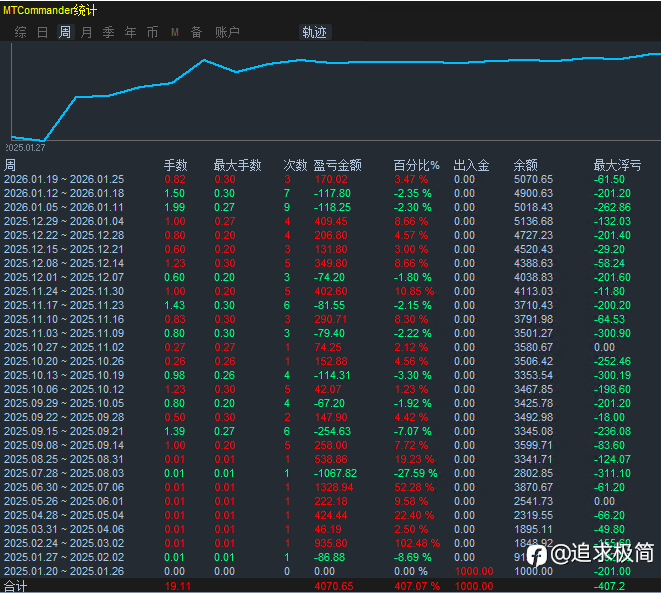Screen dimensions: 661x593
Task: Click the 最大浮亏 column header
Action: point(617,165)
